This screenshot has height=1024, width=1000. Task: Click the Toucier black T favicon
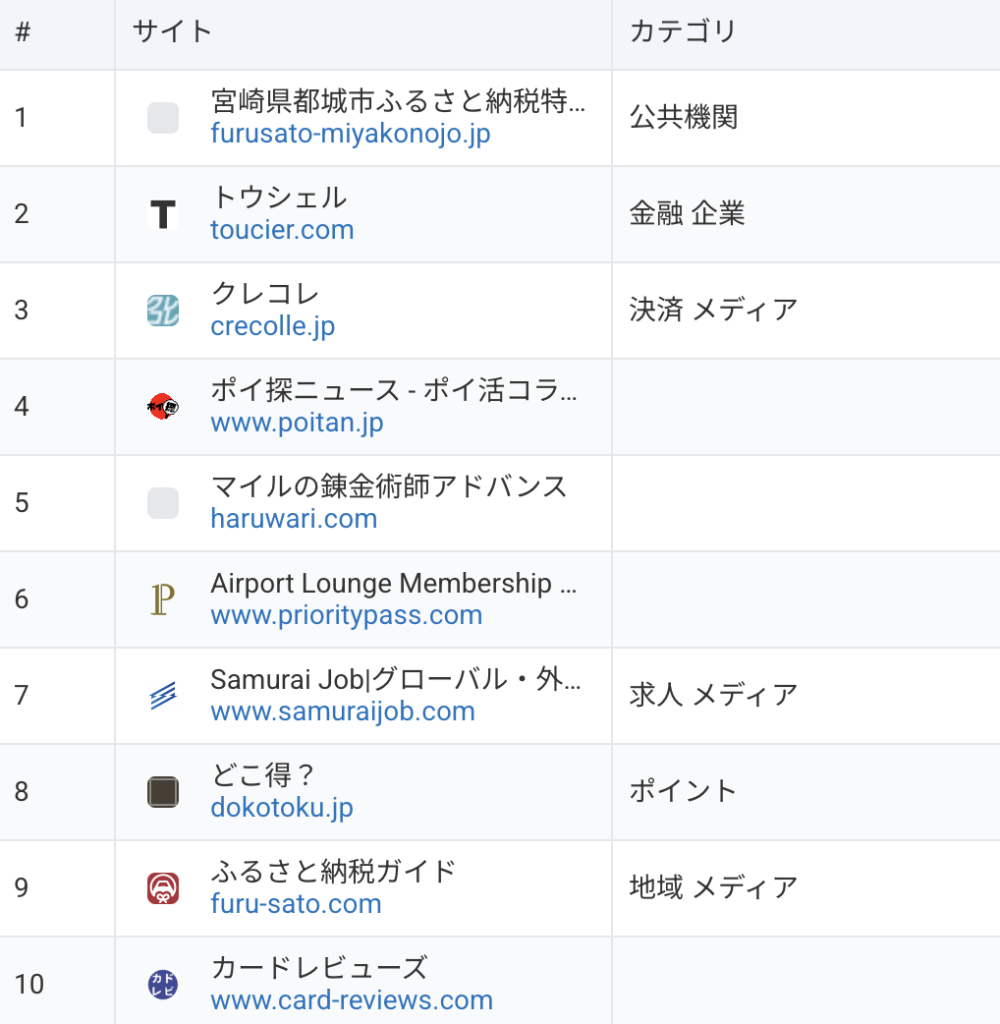click(163, 214)
